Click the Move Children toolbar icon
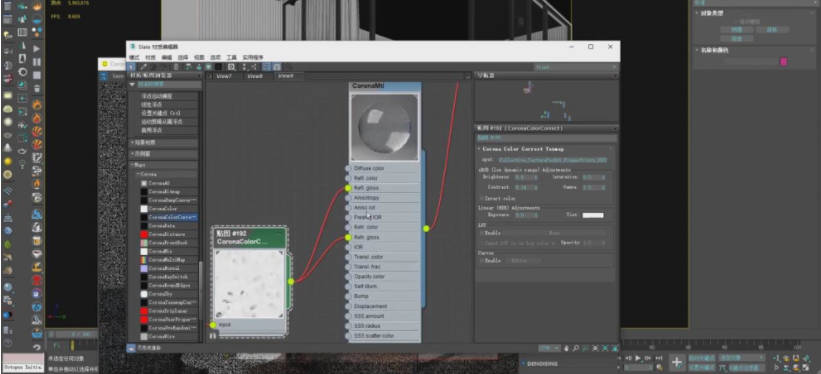Image resolution: width=821 pixels, height=374 pixels. coord(188,67)
